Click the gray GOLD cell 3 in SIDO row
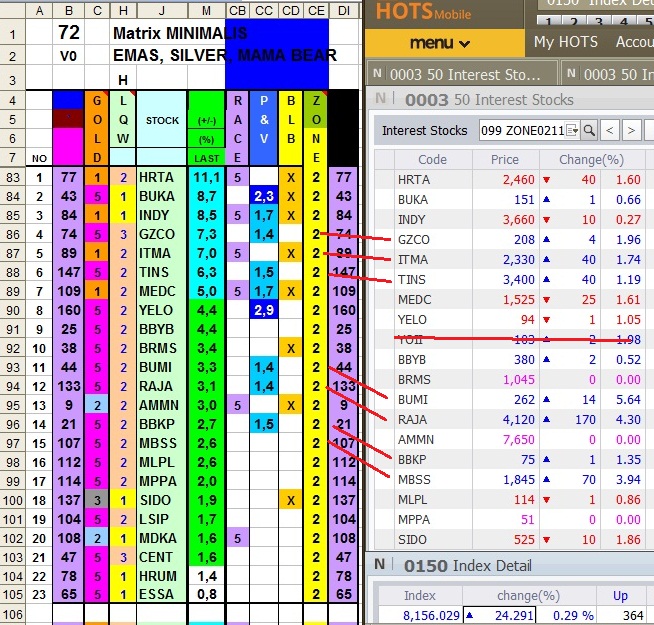654x625 pixels. pyautogui.click(x=97, y=500)
